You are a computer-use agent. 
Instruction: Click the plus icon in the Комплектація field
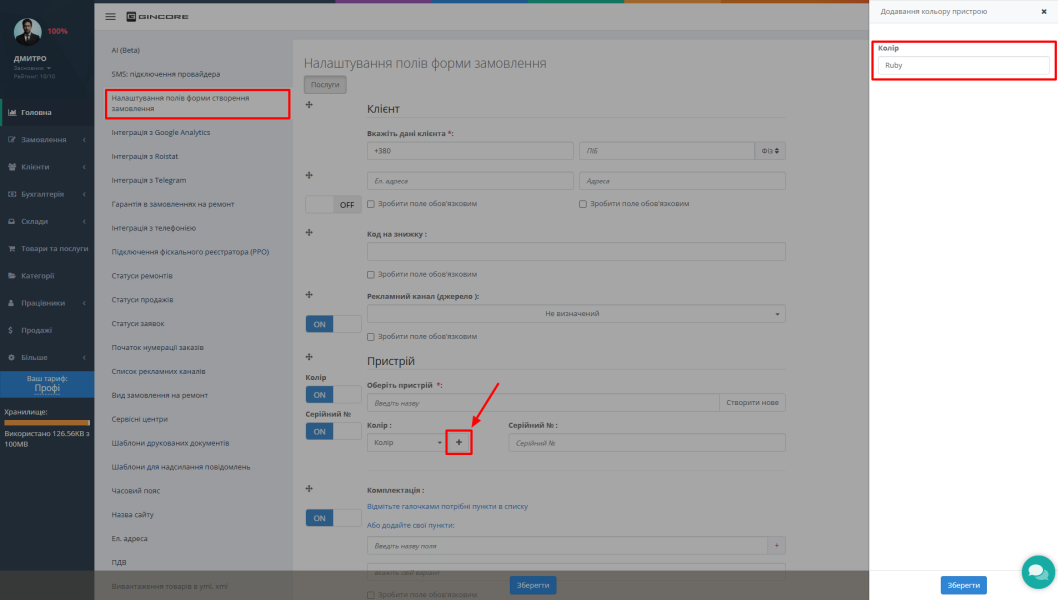[777, 545]
